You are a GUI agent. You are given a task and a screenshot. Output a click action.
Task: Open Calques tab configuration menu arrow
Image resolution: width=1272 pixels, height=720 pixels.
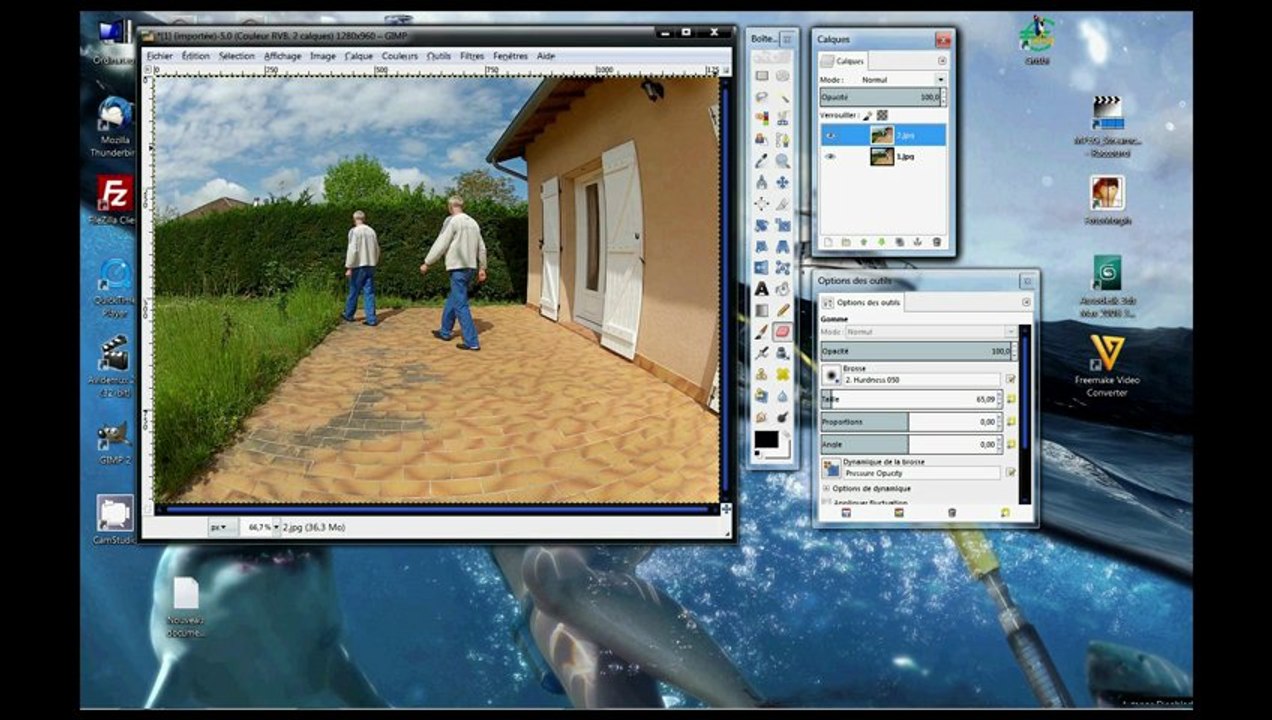[942, 61]
